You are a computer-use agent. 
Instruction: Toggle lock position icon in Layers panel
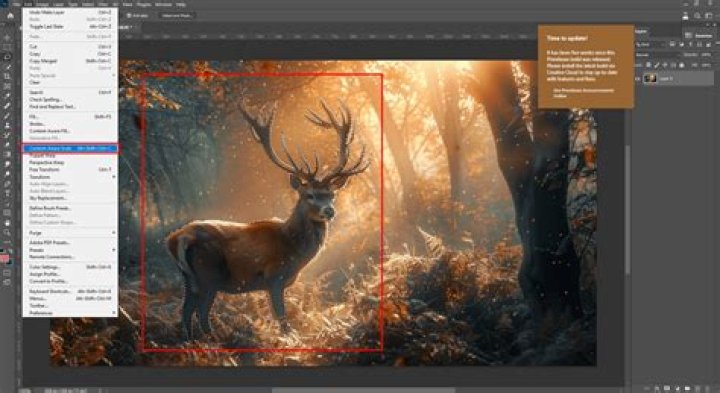coord(665,65)
